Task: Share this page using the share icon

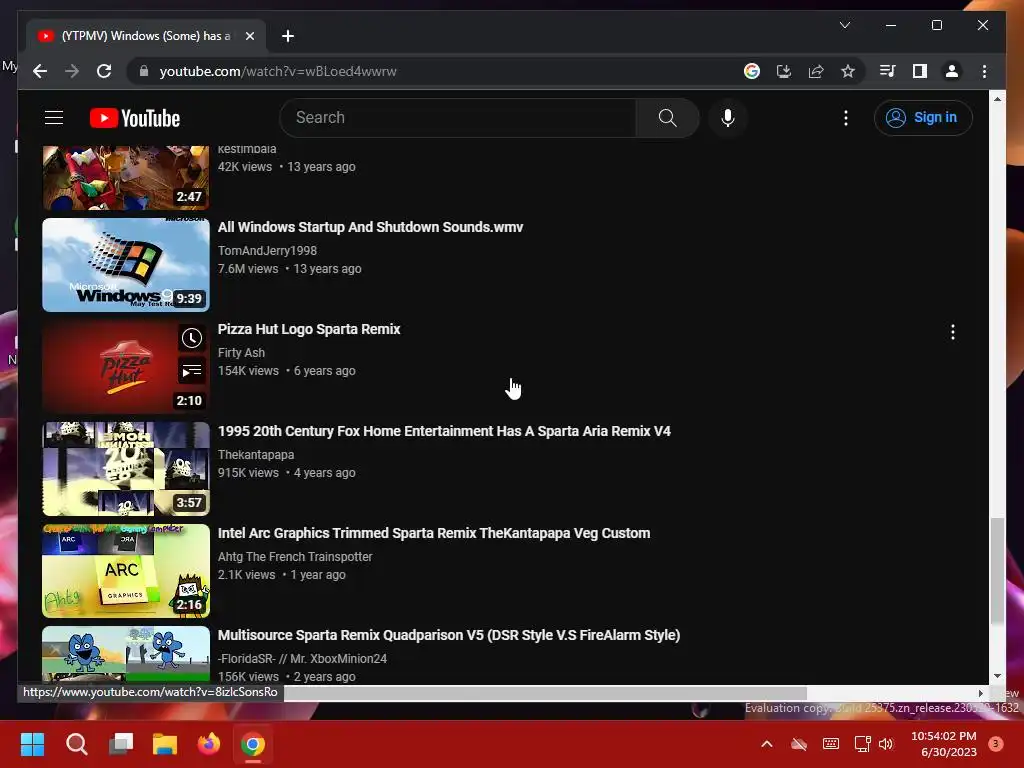Action: coord(816,71)
